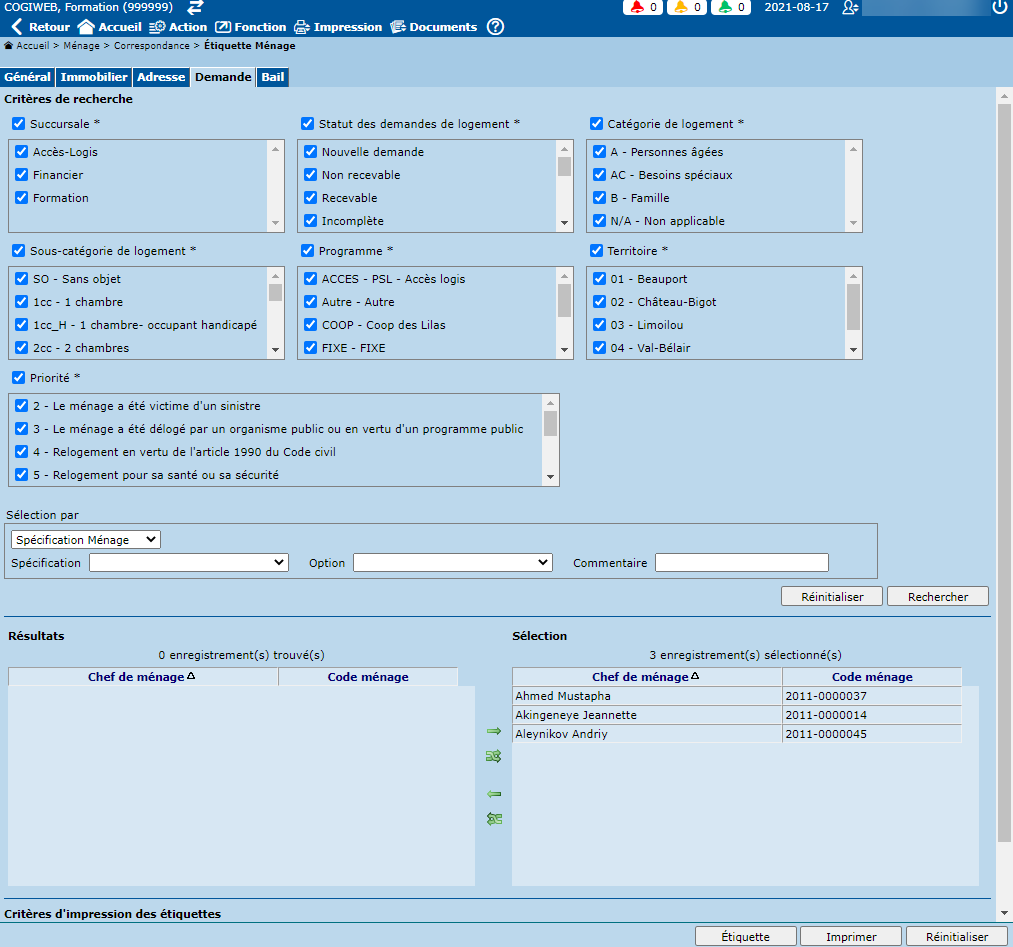Screen dimensions: 1013x947
Task: Open the Impression menu
Action: 337,27
